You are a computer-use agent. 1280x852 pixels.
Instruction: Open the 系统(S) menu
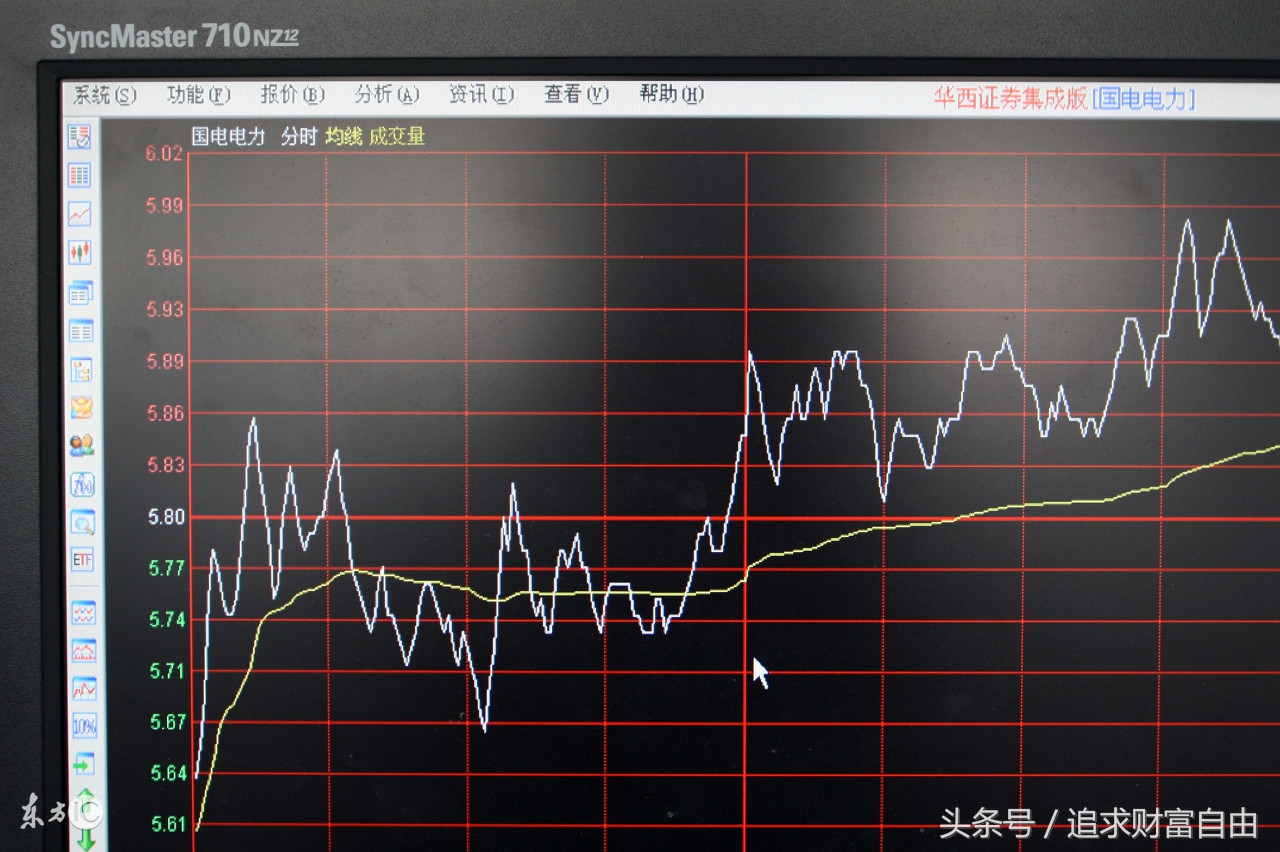(x=105, y=95)
